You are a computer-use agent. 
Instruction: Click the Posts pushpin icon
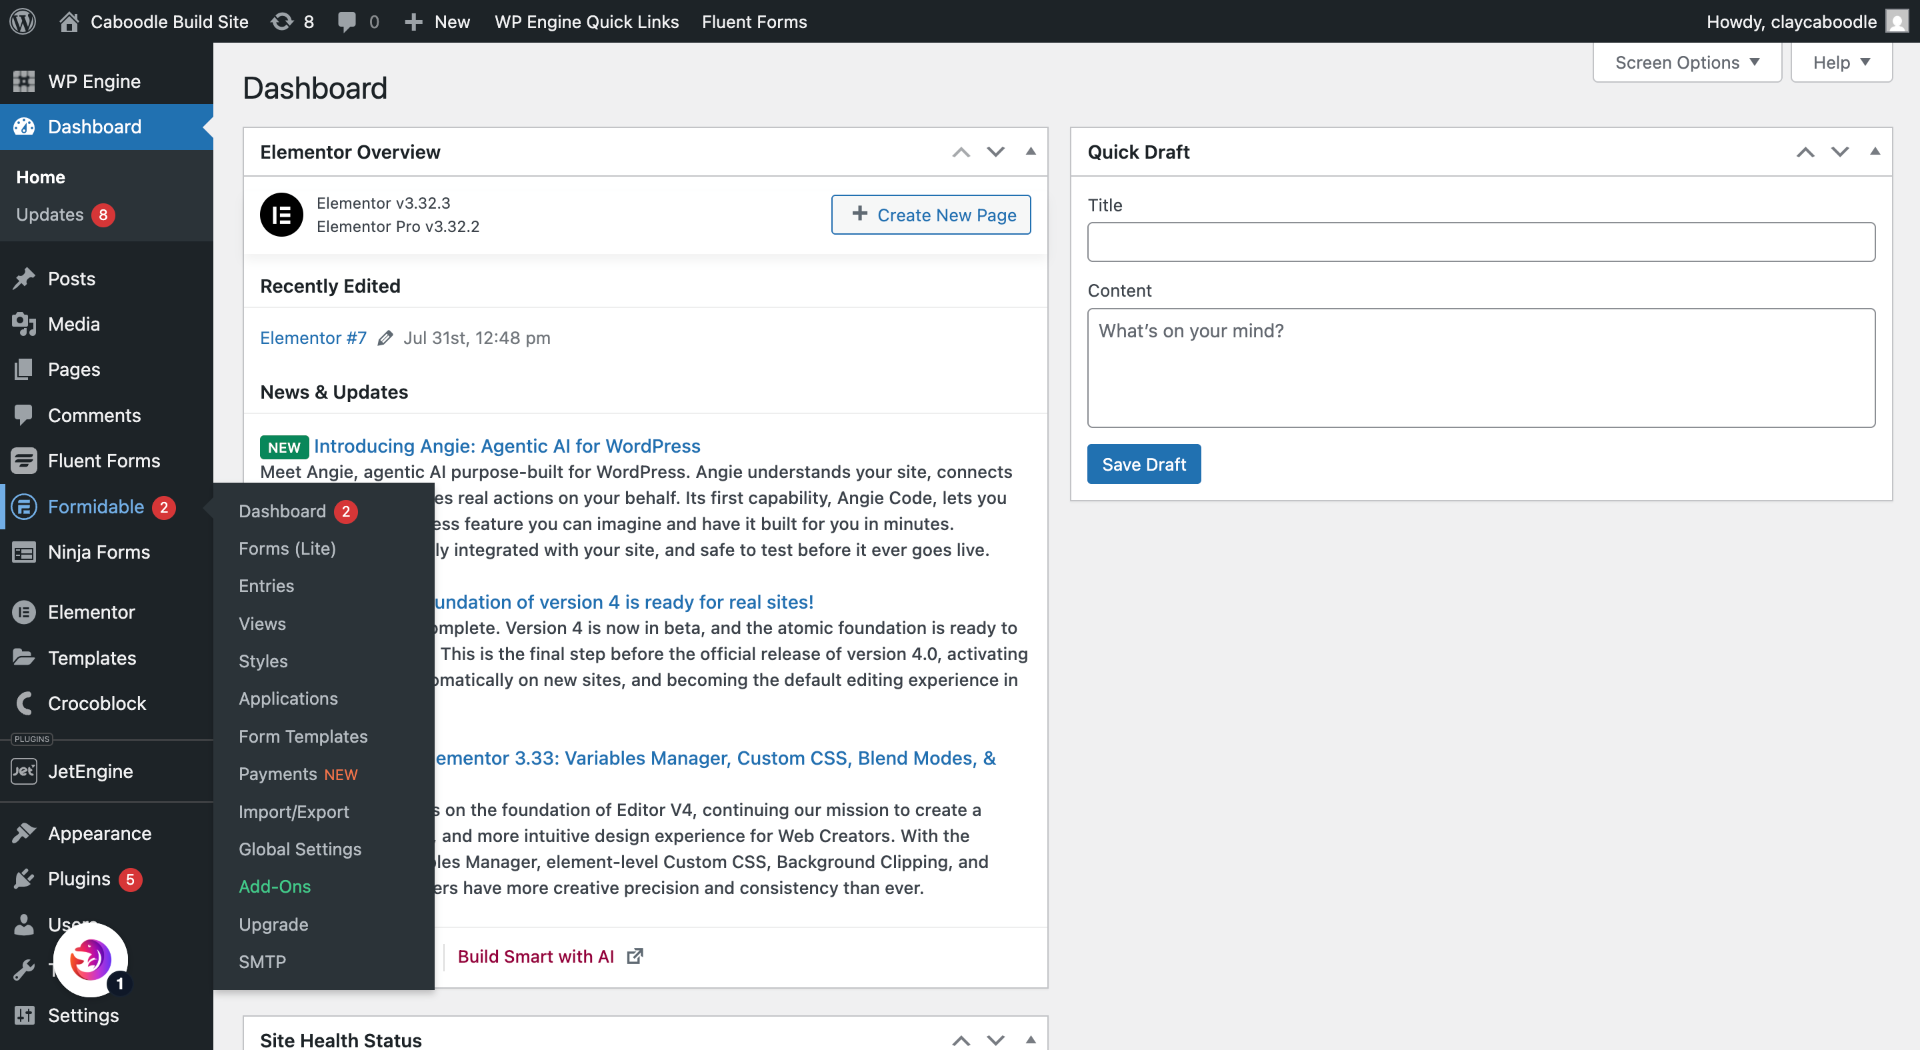click(x=24, y=279)
